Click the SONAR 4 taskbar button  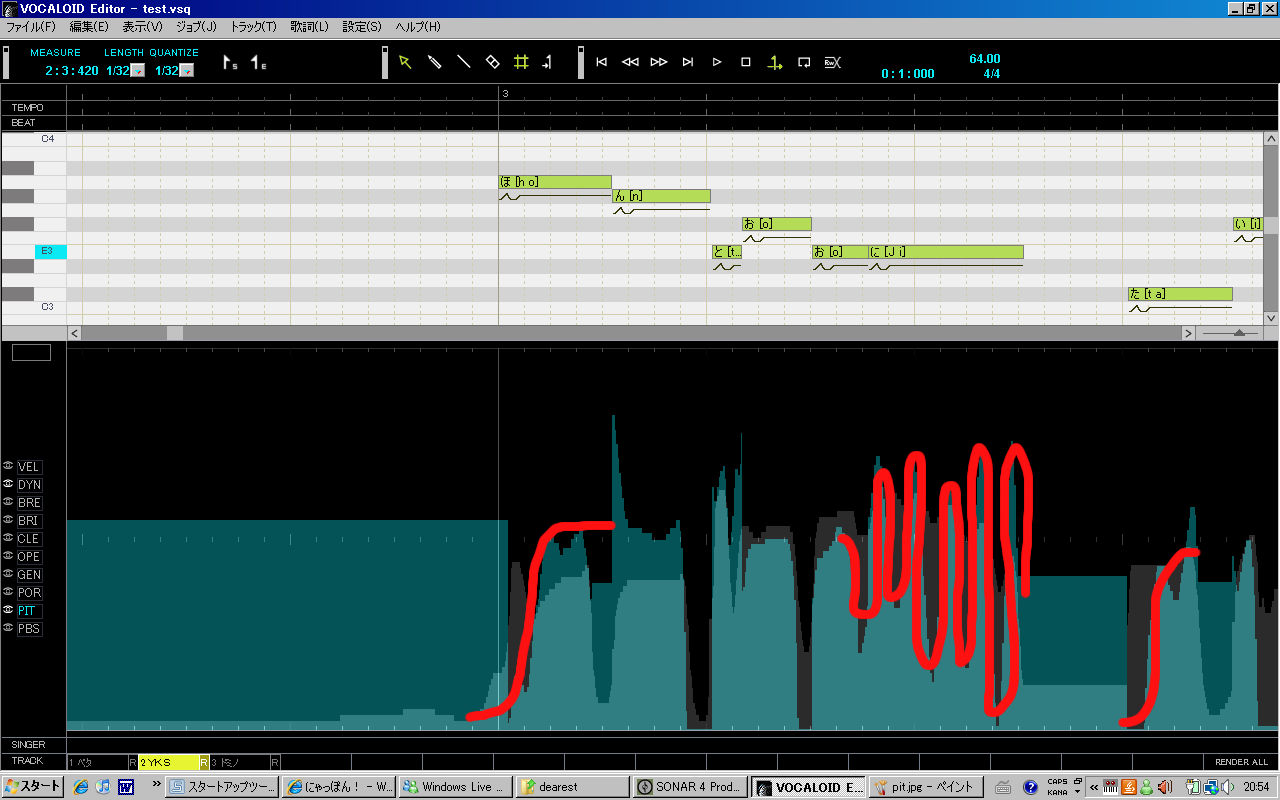(x=691, y=787)
